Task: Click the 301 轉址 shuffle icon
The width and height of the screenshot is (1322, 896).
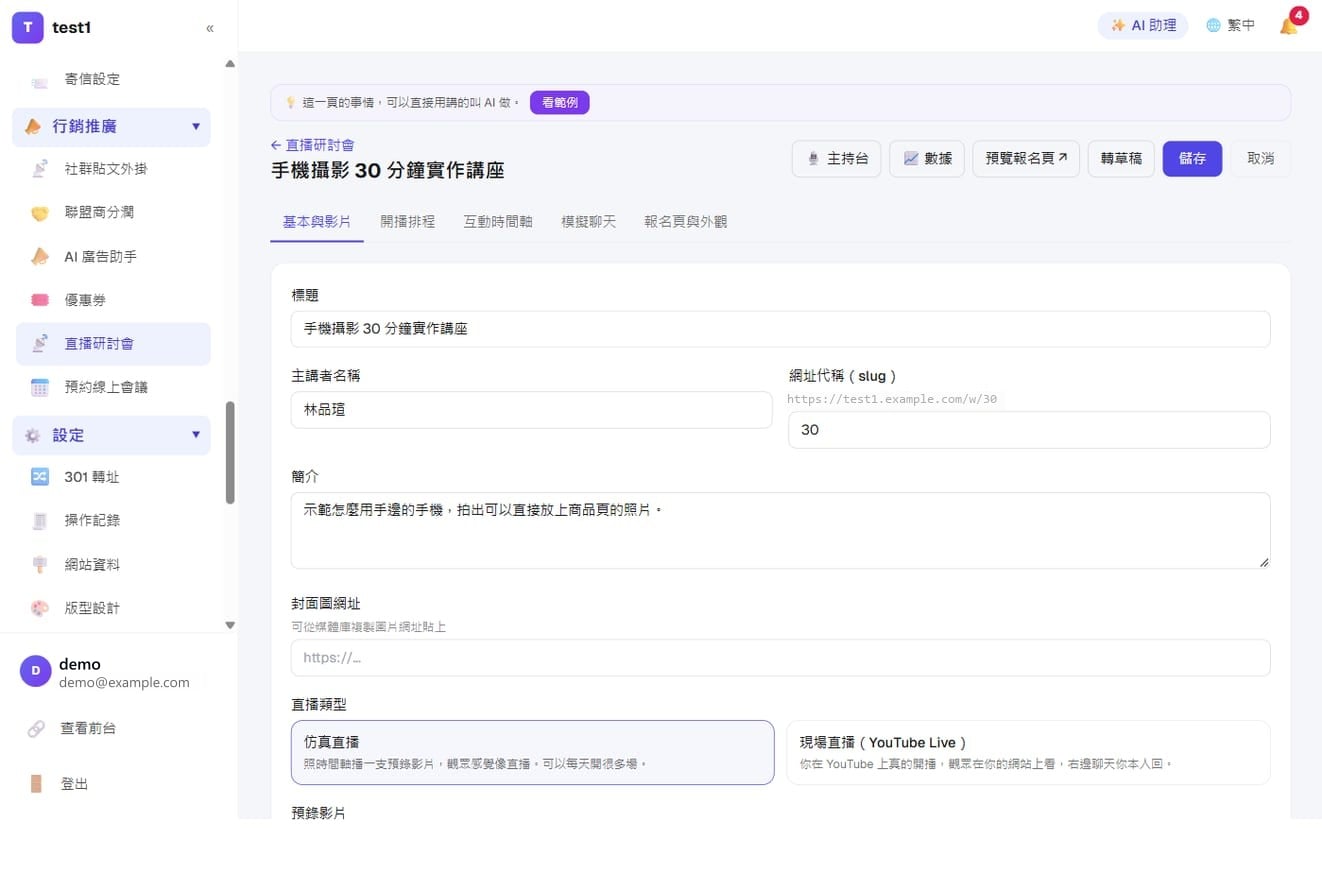Action: tap(40, 477)
